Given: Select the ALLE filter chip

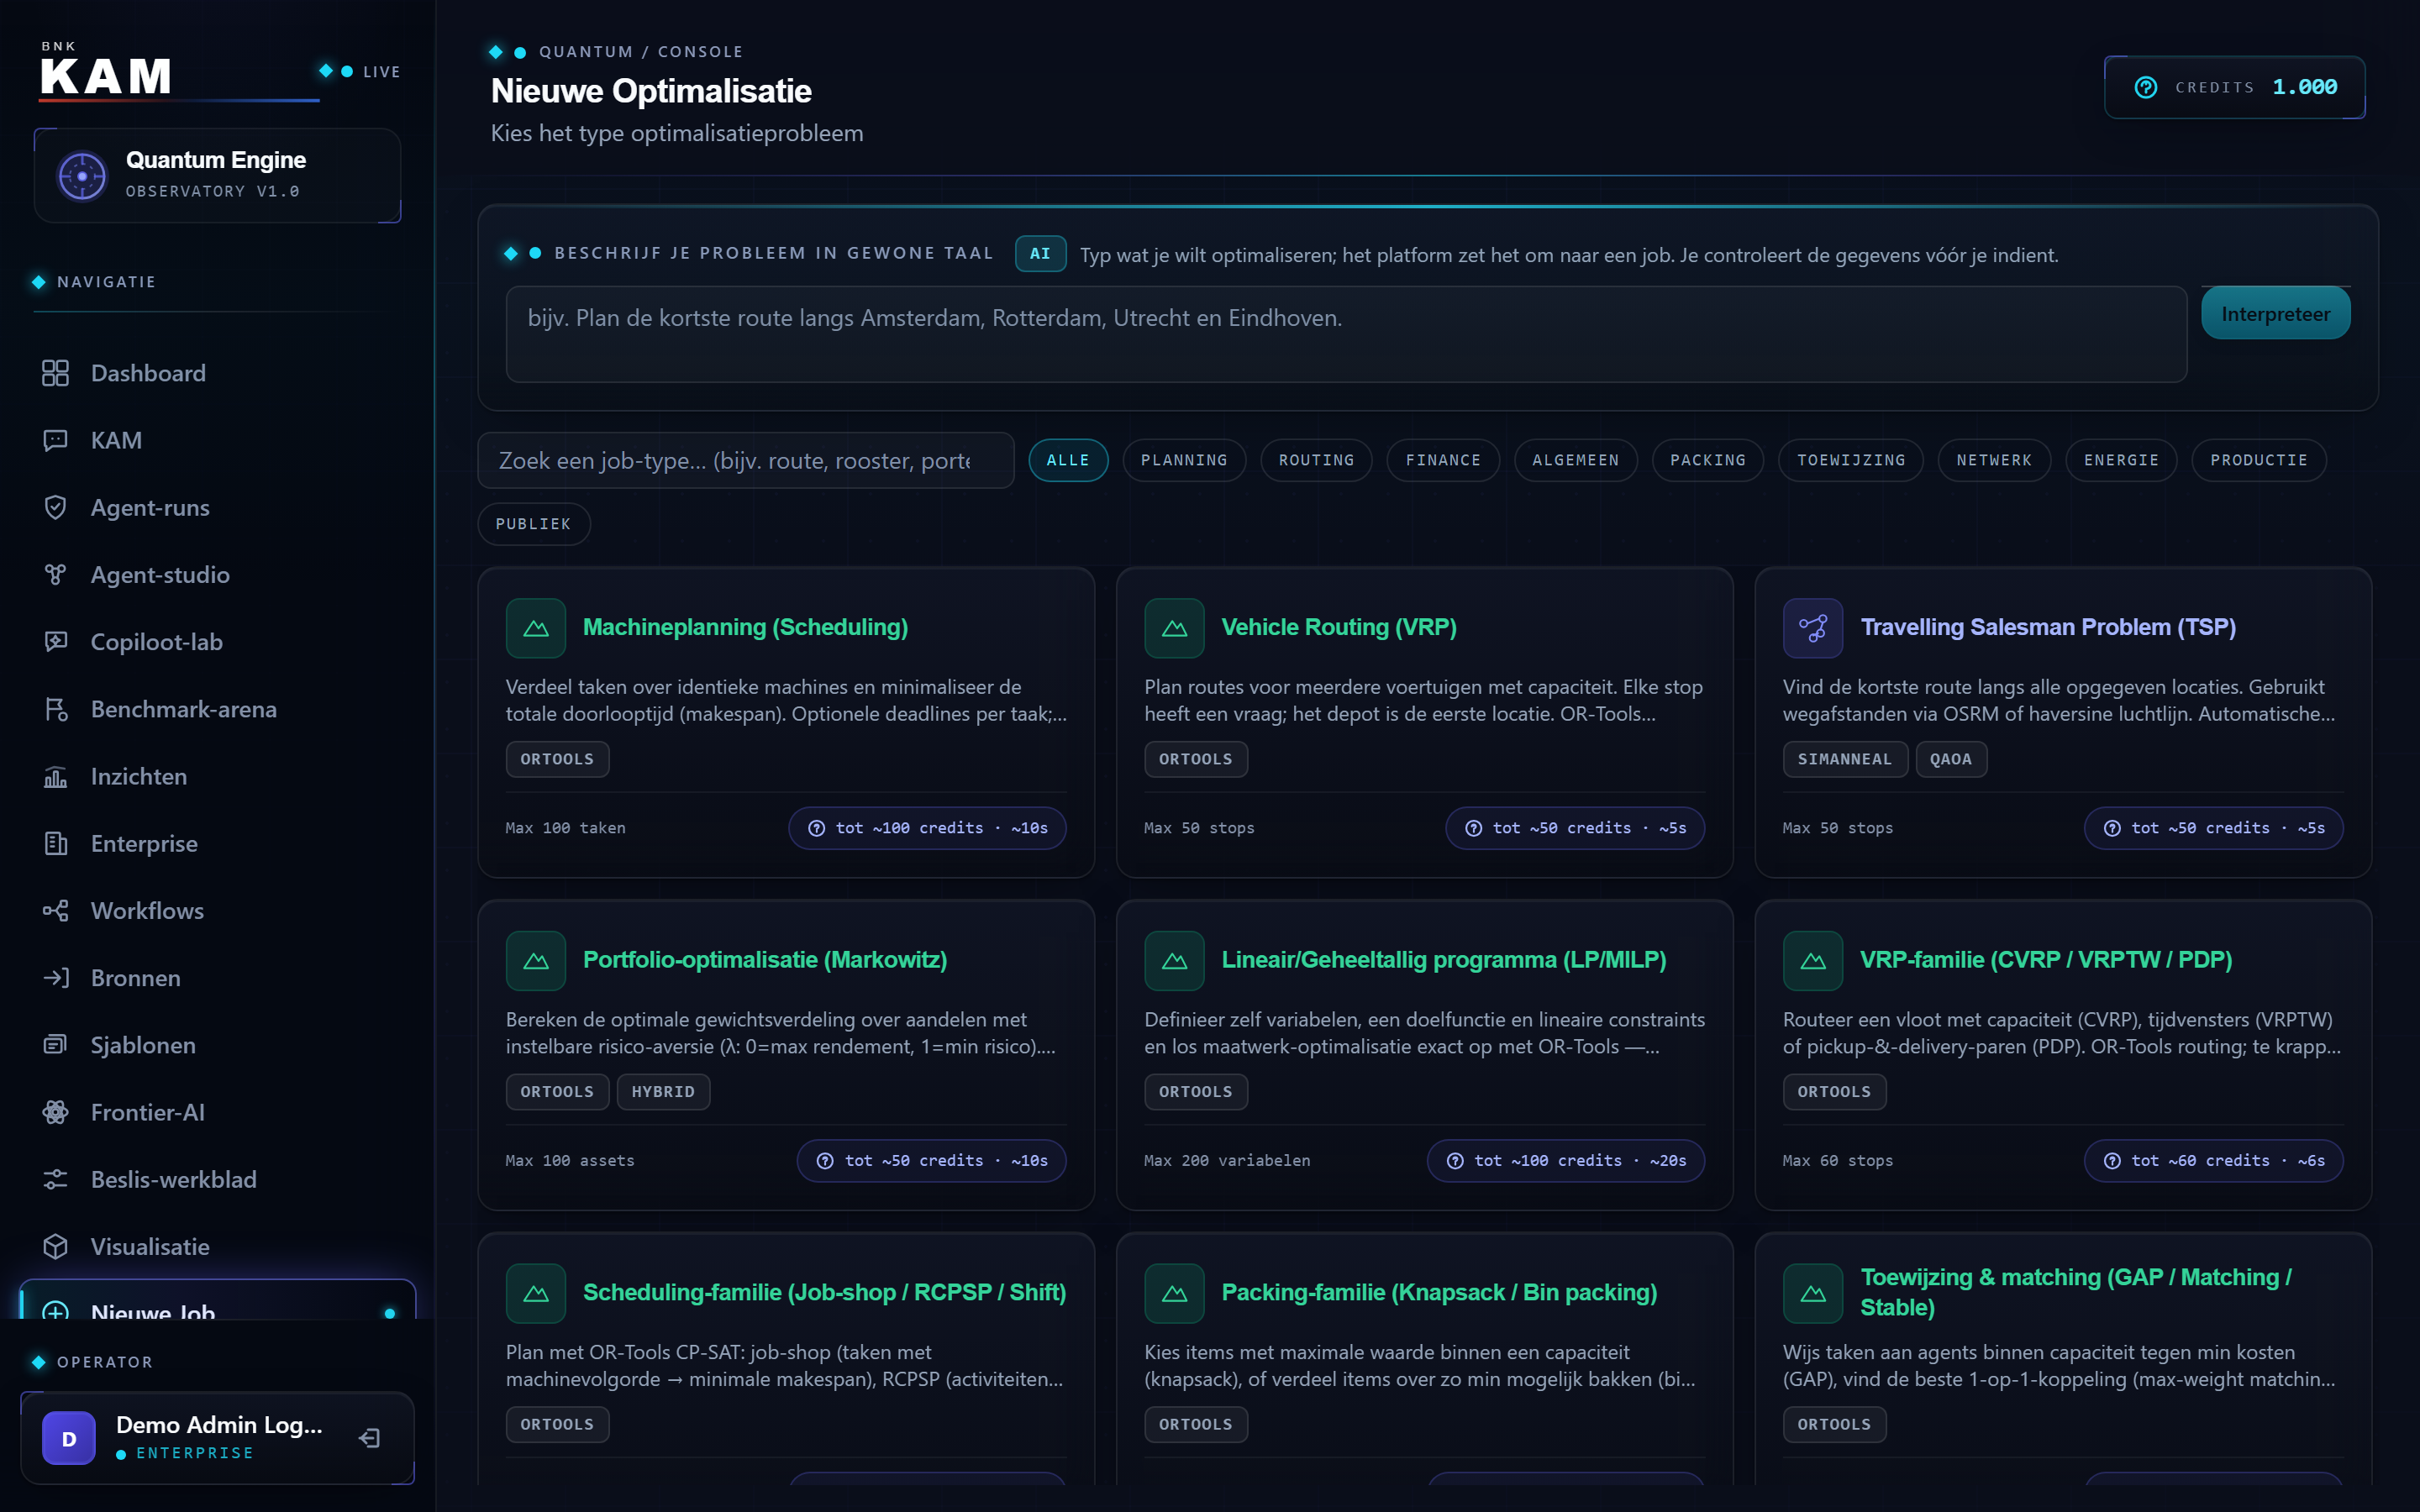Looking at the screenshot, I should click(x=1068, y=460).
